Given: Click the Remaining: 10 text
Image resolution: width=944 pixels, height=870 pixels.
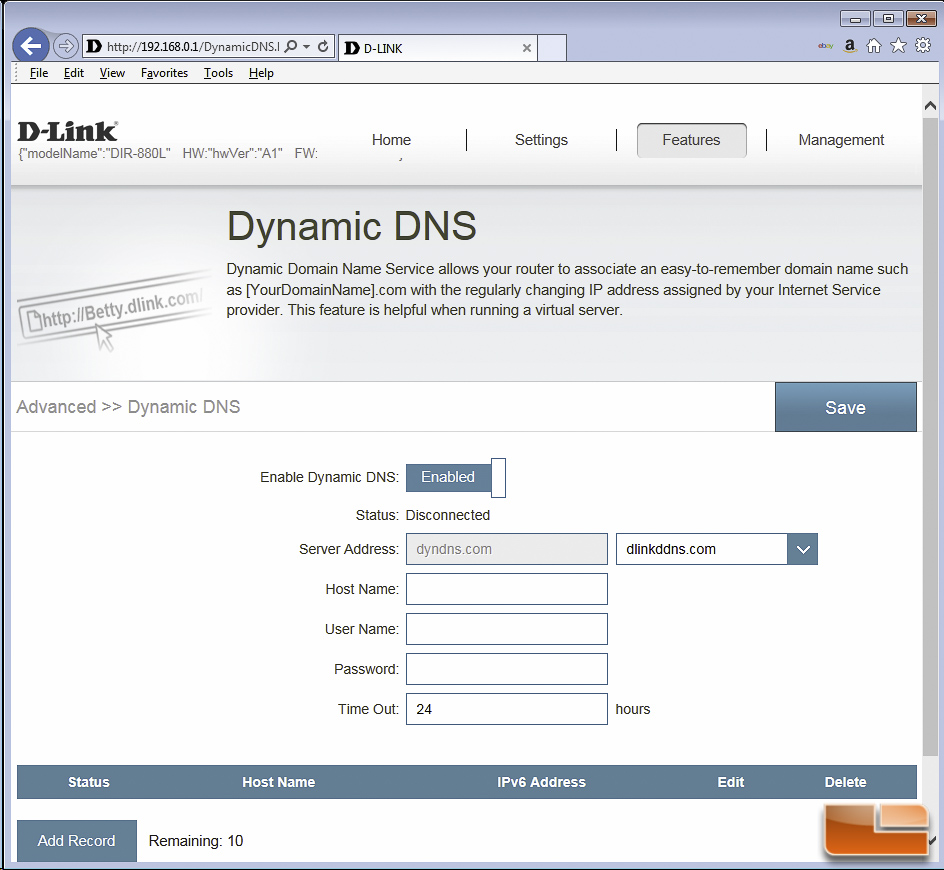Looking at the screenshot, I should coord(196,840).
